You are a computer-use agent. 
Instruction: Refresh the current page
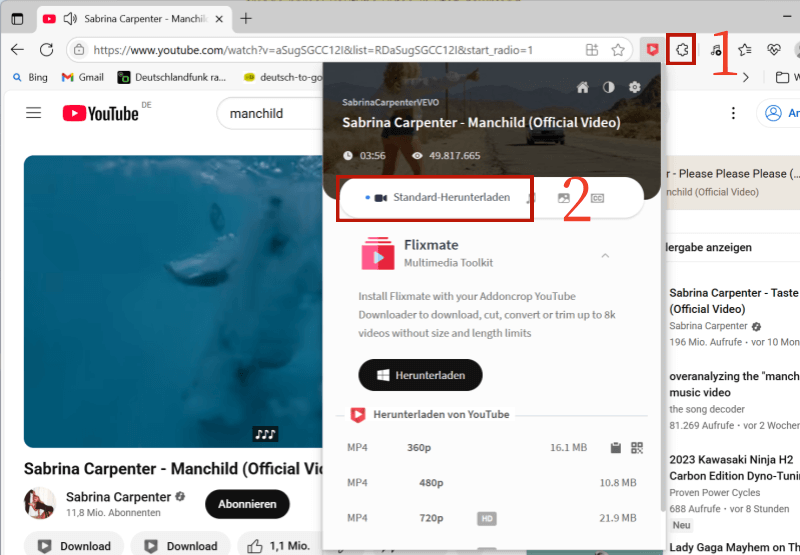(46, 49)
